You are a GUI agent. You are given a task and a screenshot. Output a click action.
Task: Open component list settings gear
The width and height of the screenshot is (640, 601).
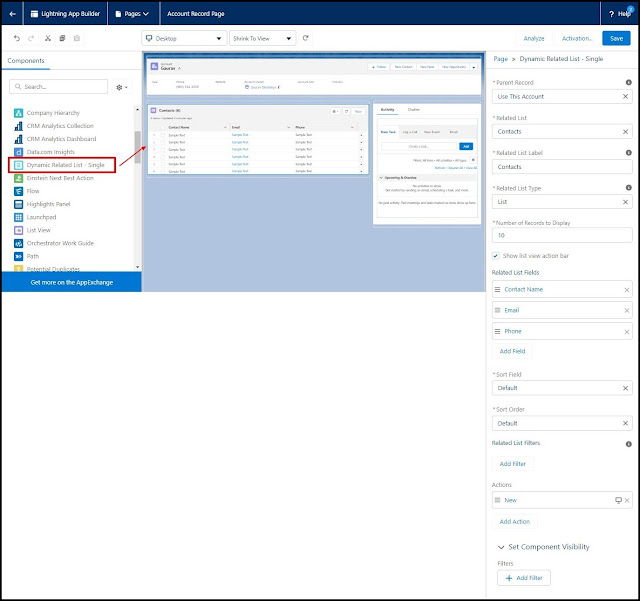coord(121,87)
